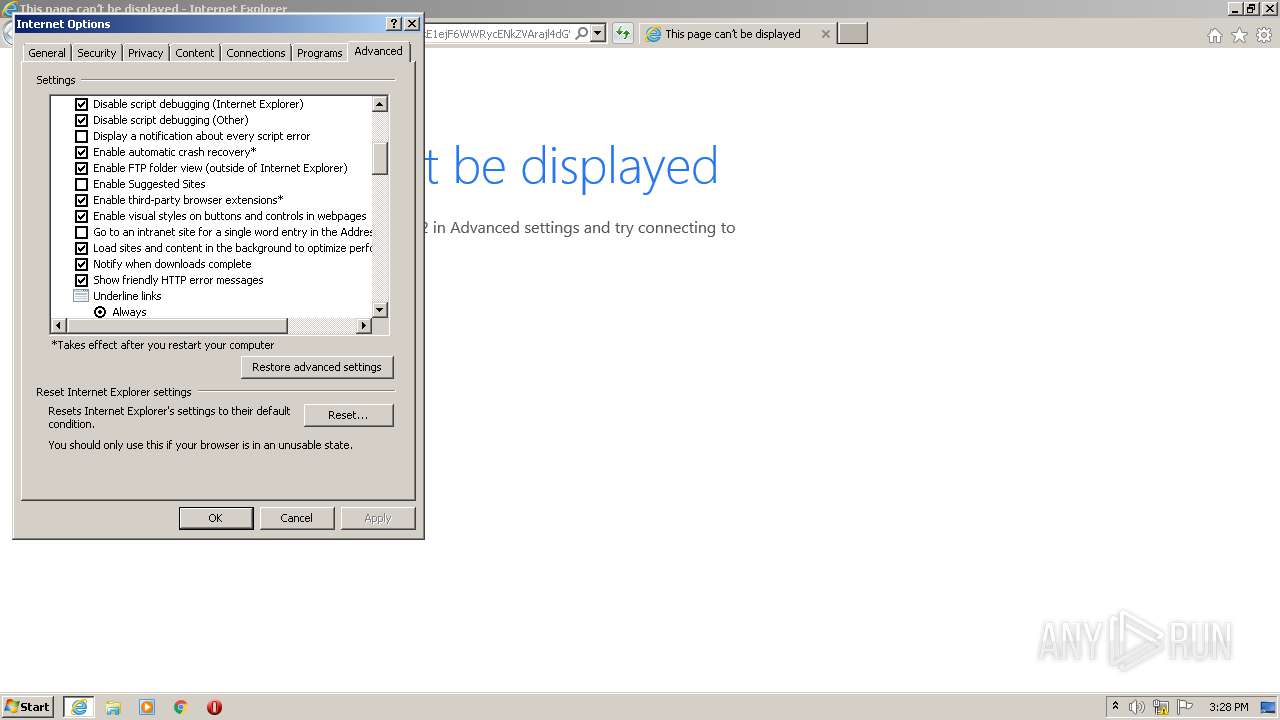Toggle Enable FTP folder view checkbox
This screenshot has height=720, width=1280.
click(x=82, y=168)
